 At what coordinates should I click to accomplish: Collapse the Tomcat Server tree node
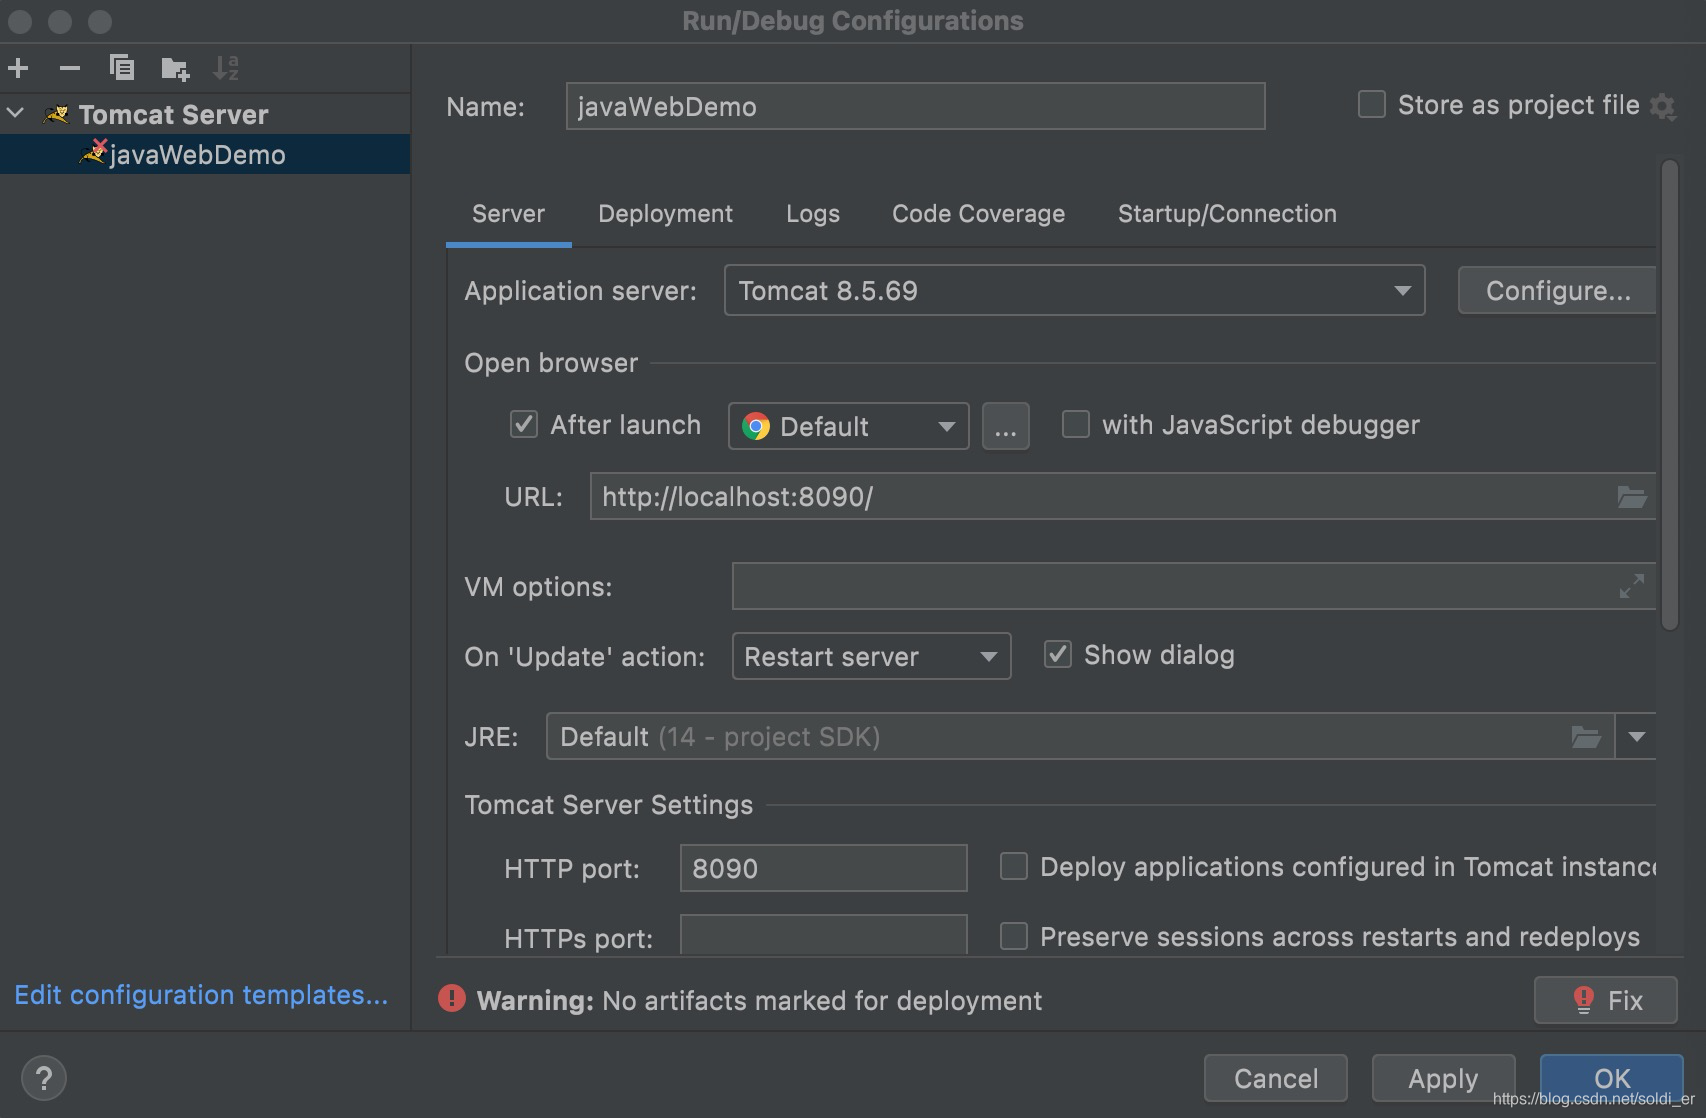pyautogui.click(x=15, y=113)
